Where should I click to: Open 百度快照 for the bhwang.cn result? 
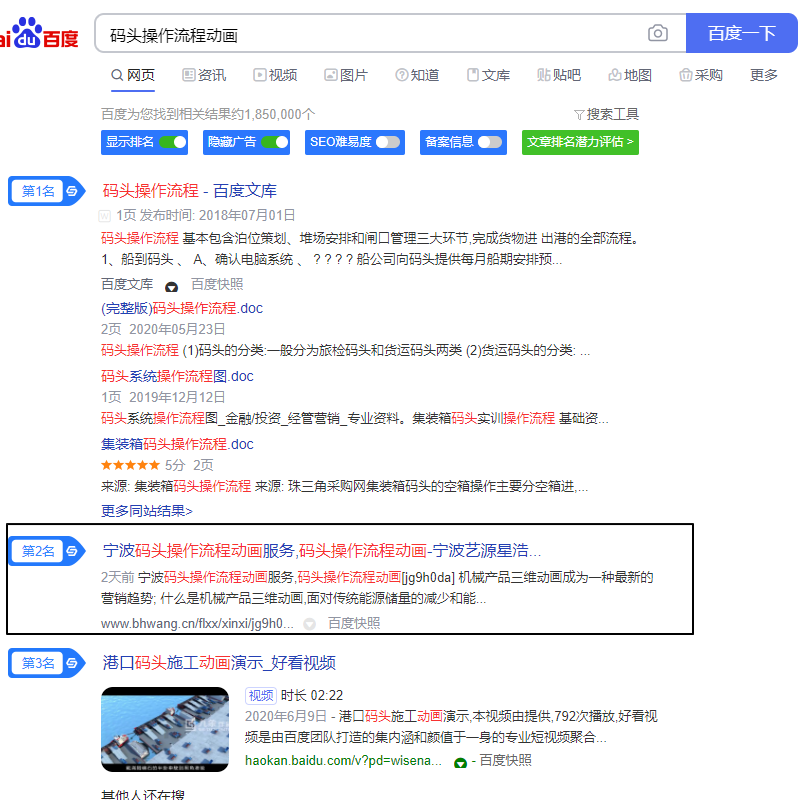coord(354,623)
